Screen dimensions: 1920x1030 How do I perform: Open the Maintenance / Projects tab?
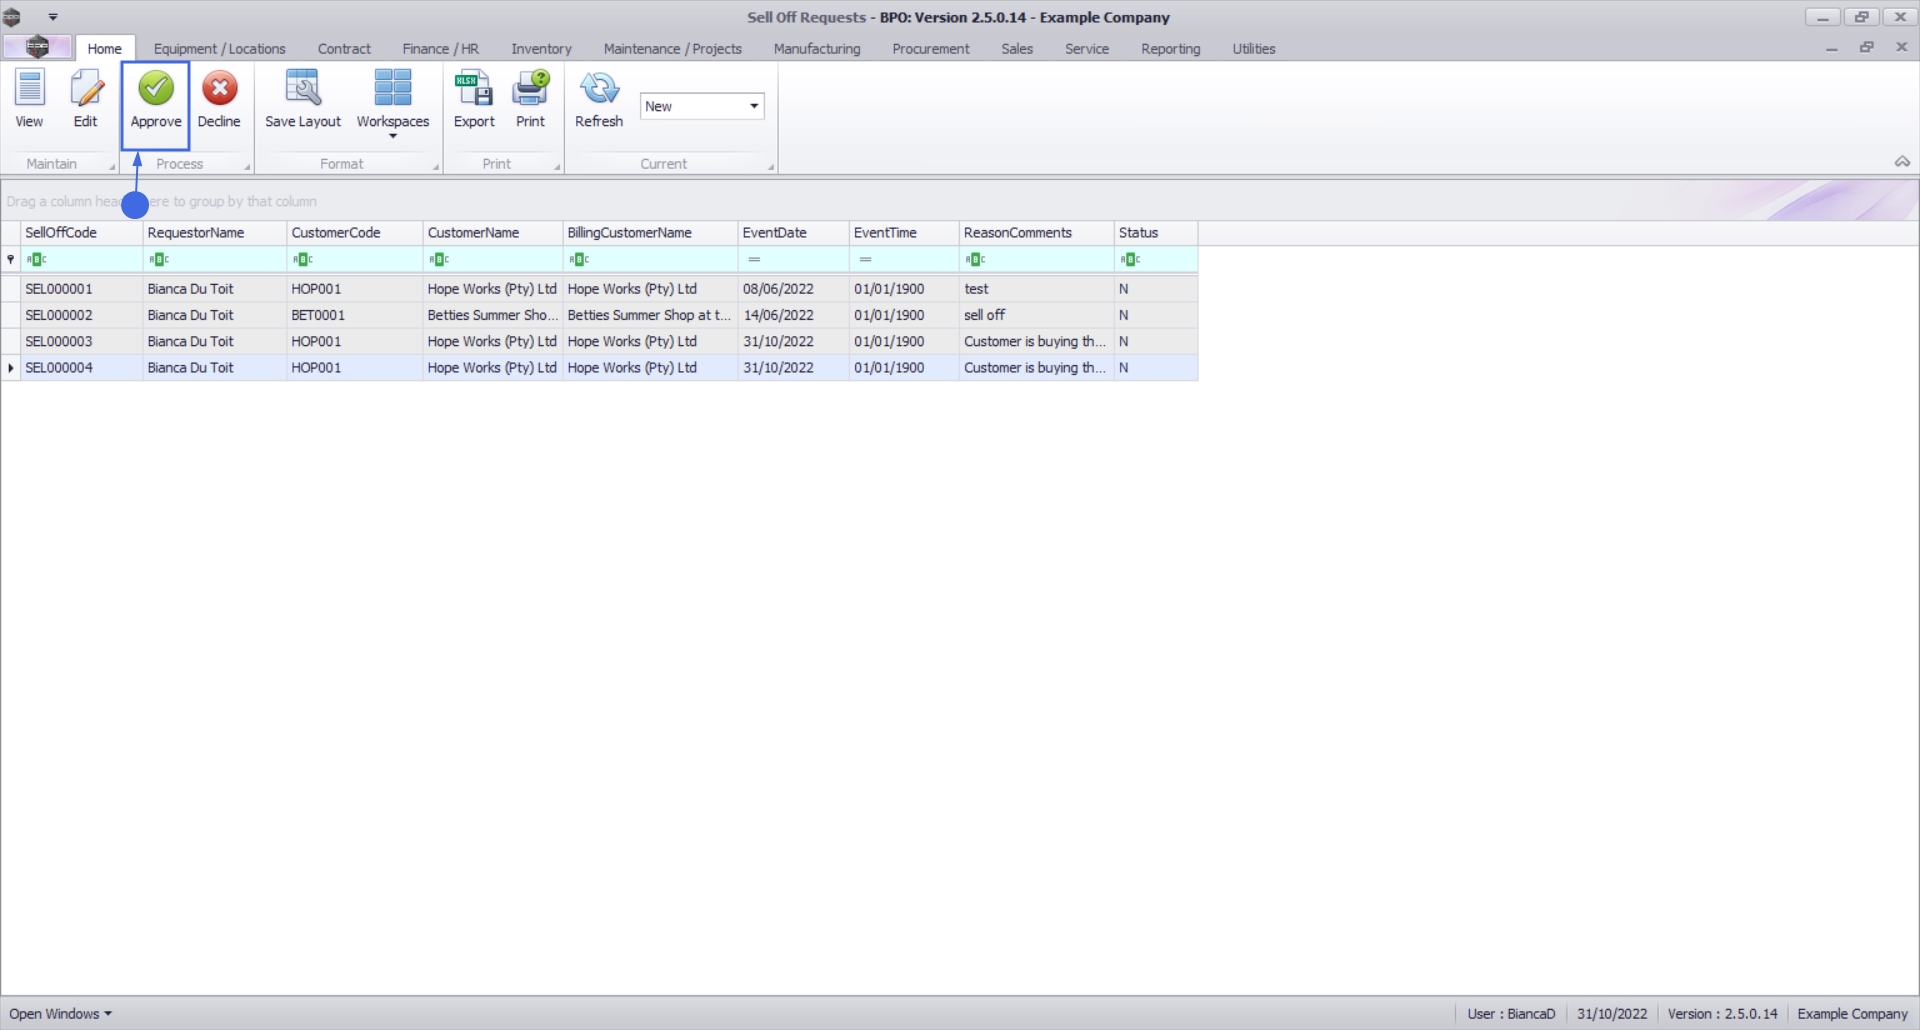pyautogui.click(x=672, y=48)
